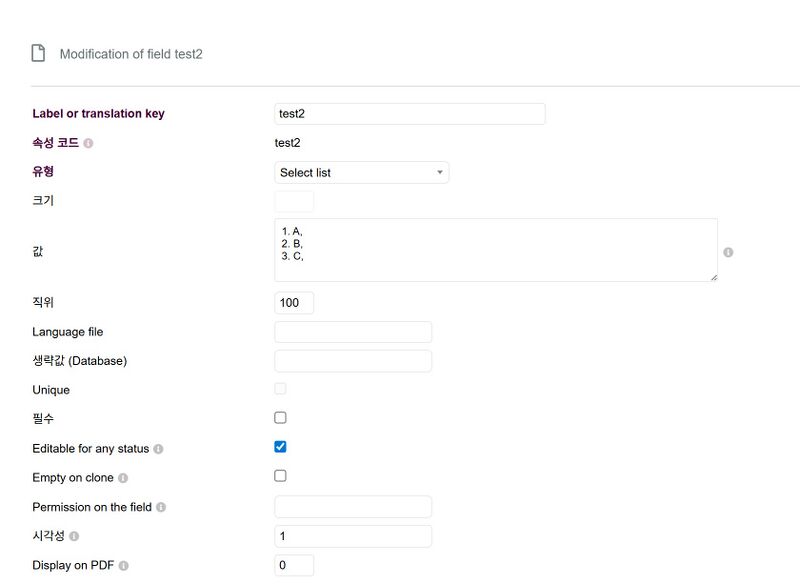Click the info icon beside the 값 textarea

[728, 252]
